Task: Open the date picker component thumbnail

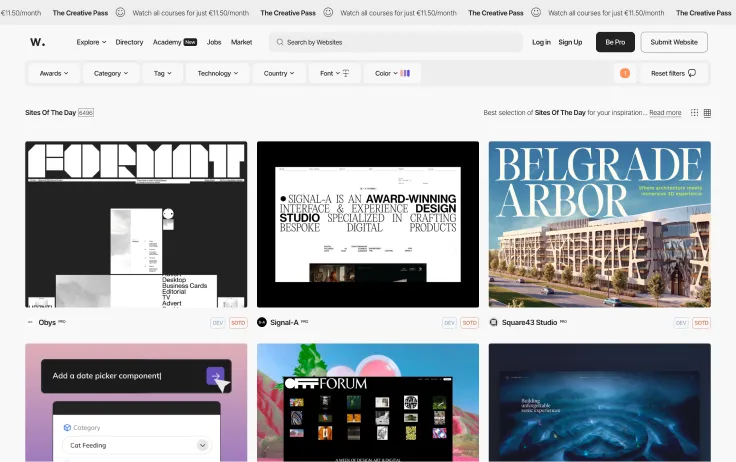Action: pyautogui.click(x=136, y=403)
